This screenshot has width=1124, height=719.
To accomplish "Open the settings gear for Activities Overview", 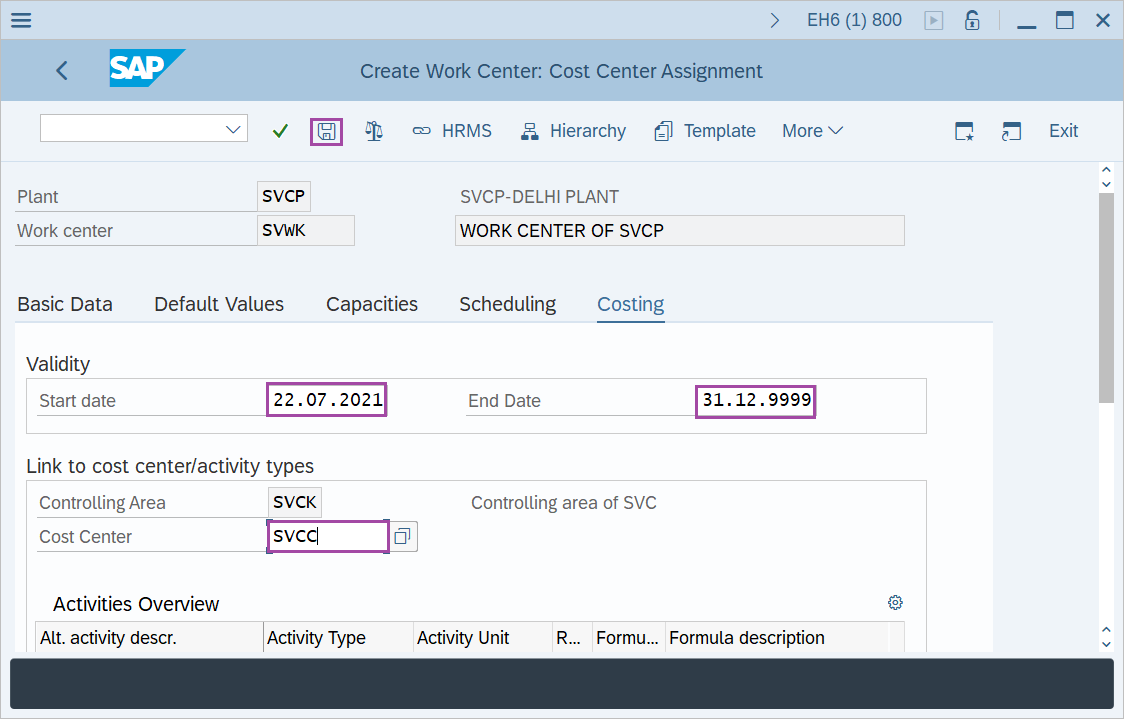I will pos(895,602).
